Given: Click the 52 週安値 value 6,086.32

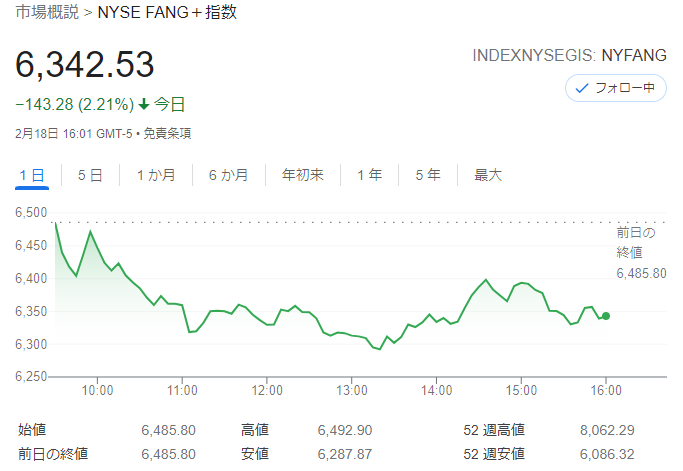Looking at the screenshot, I should (x=607, y=454).
